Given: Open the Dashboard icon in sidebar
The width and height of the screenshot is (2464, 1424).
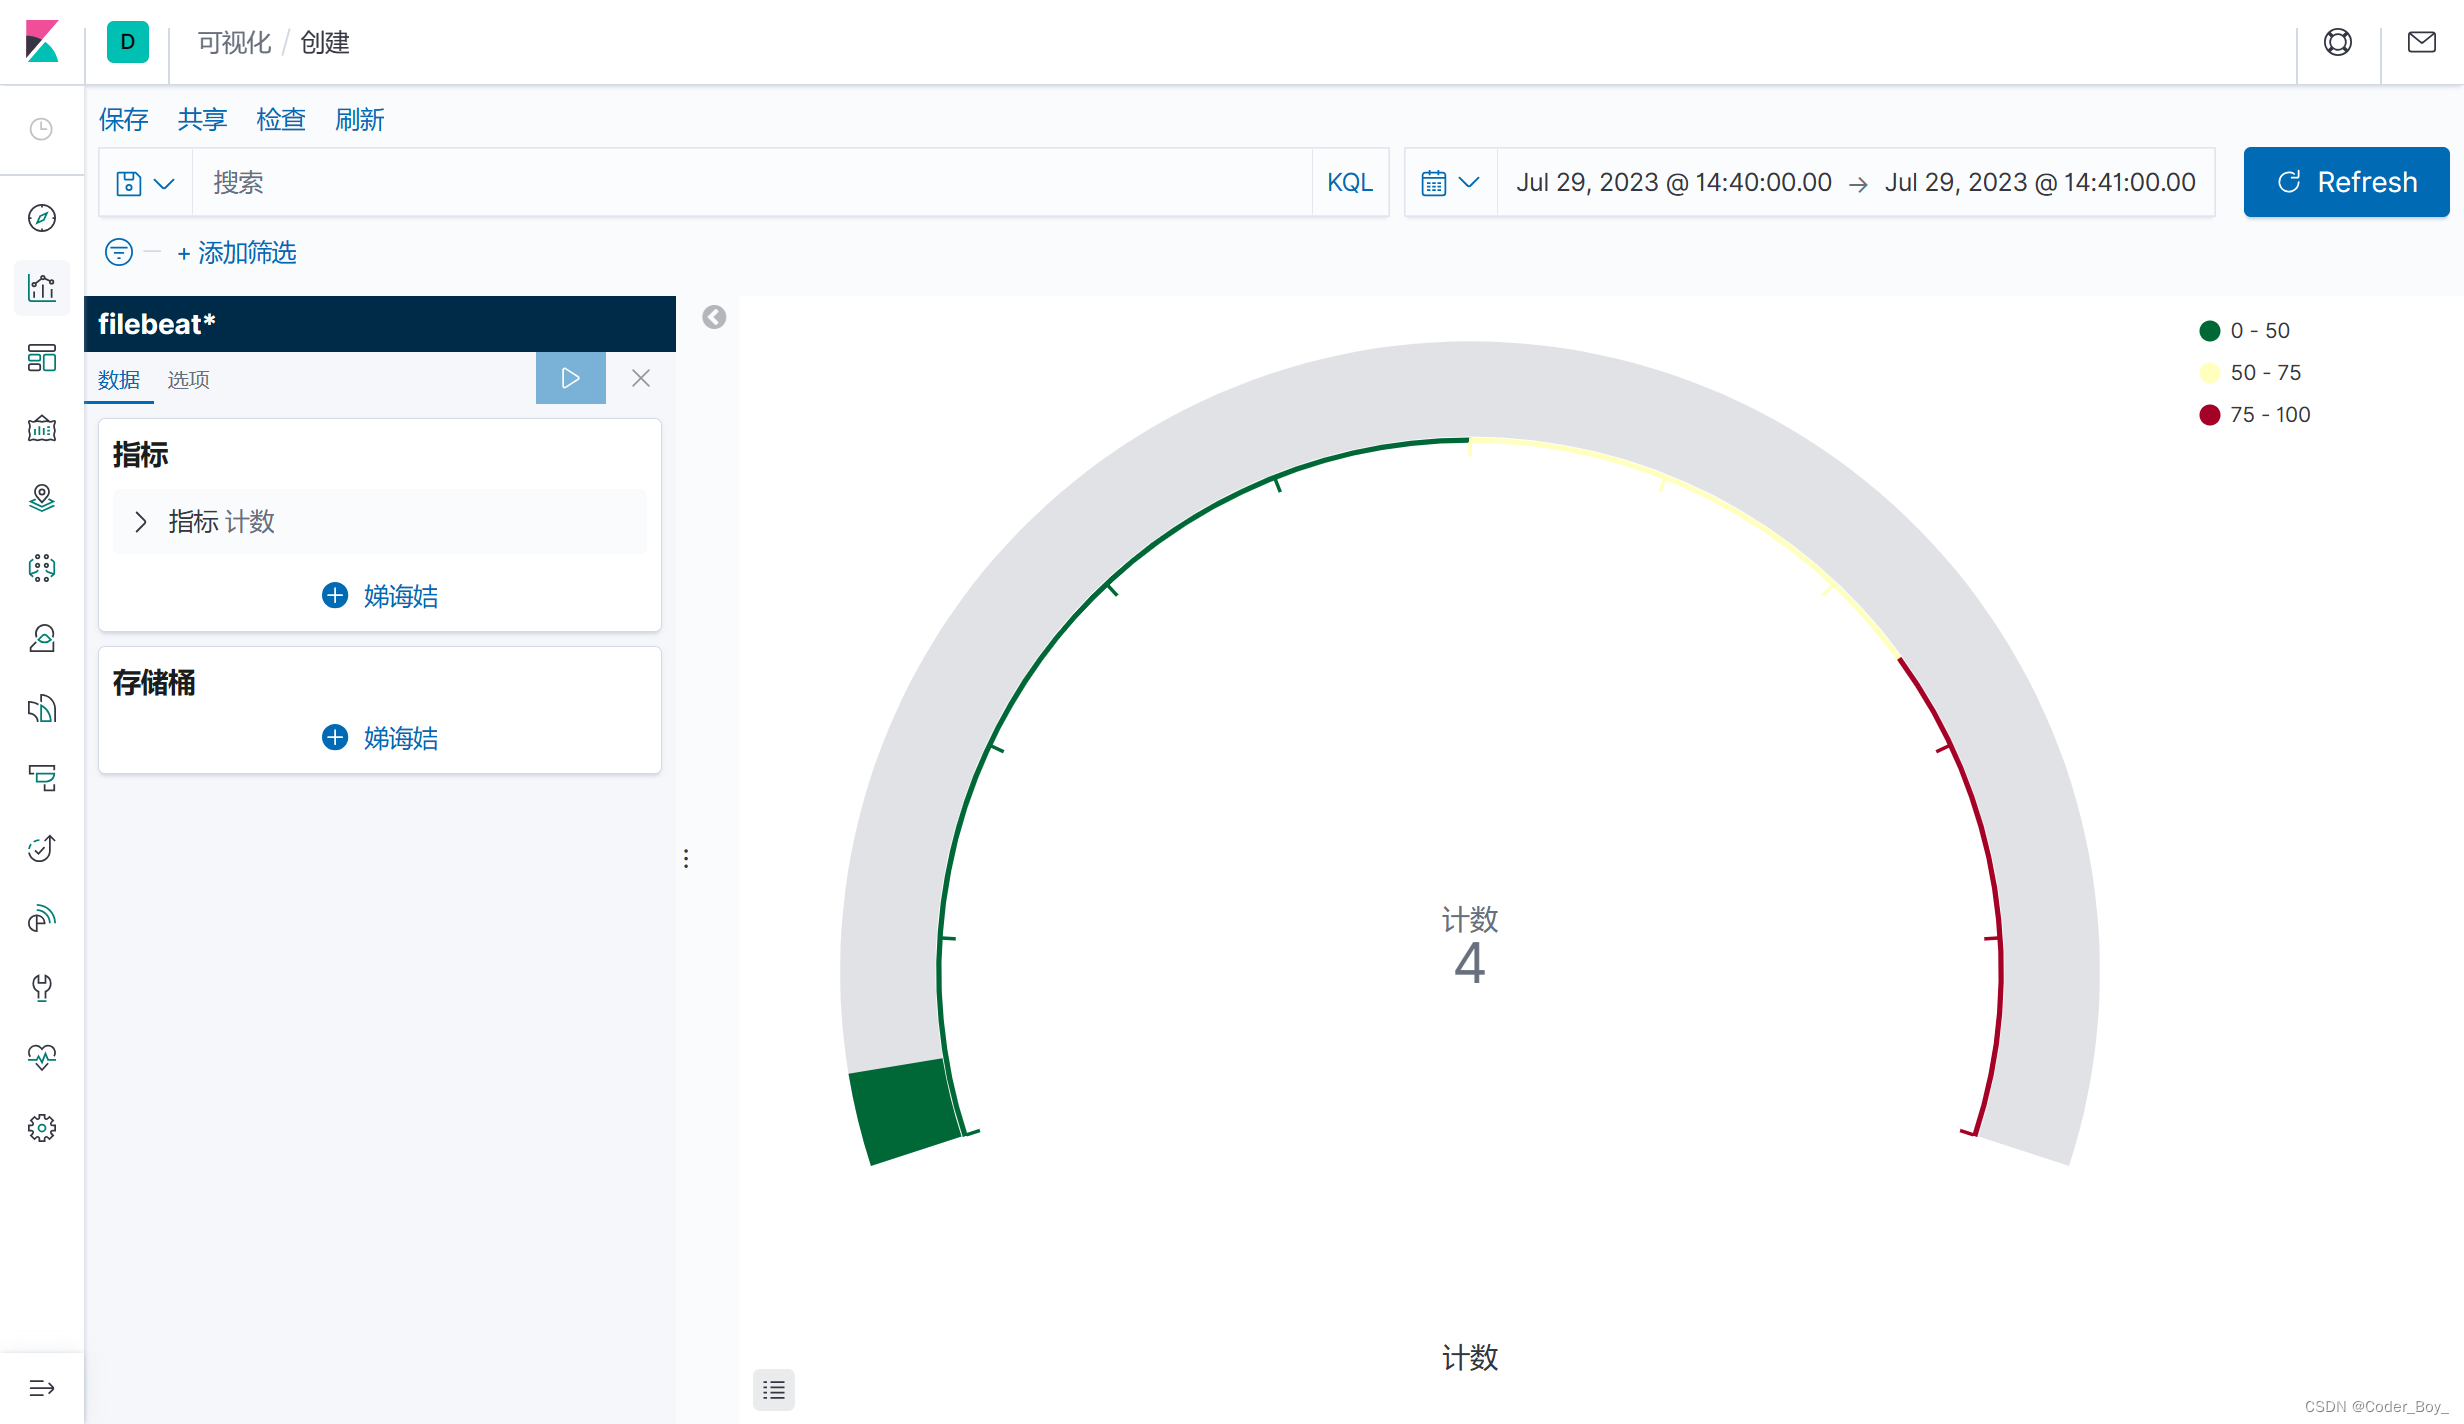Looking at the screenshot, I should point(42,358).
